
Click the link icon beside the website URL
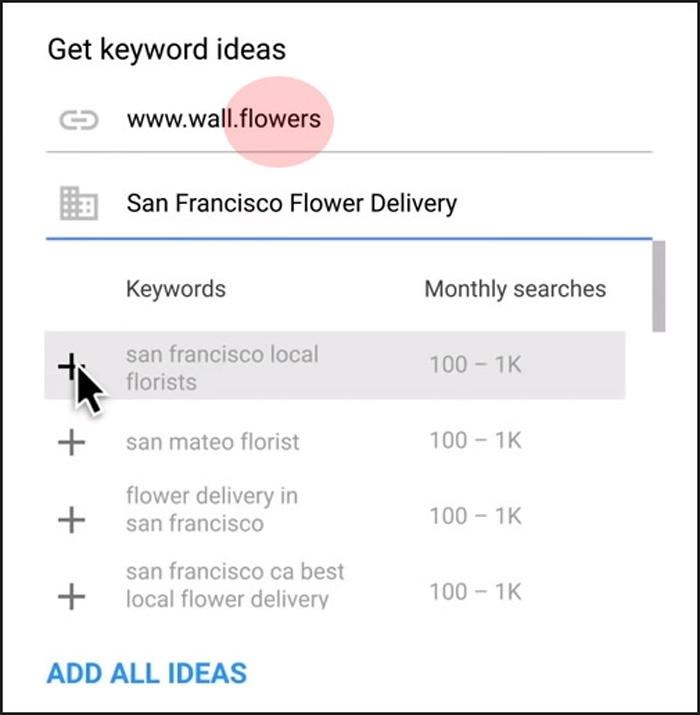pos(79,120)
